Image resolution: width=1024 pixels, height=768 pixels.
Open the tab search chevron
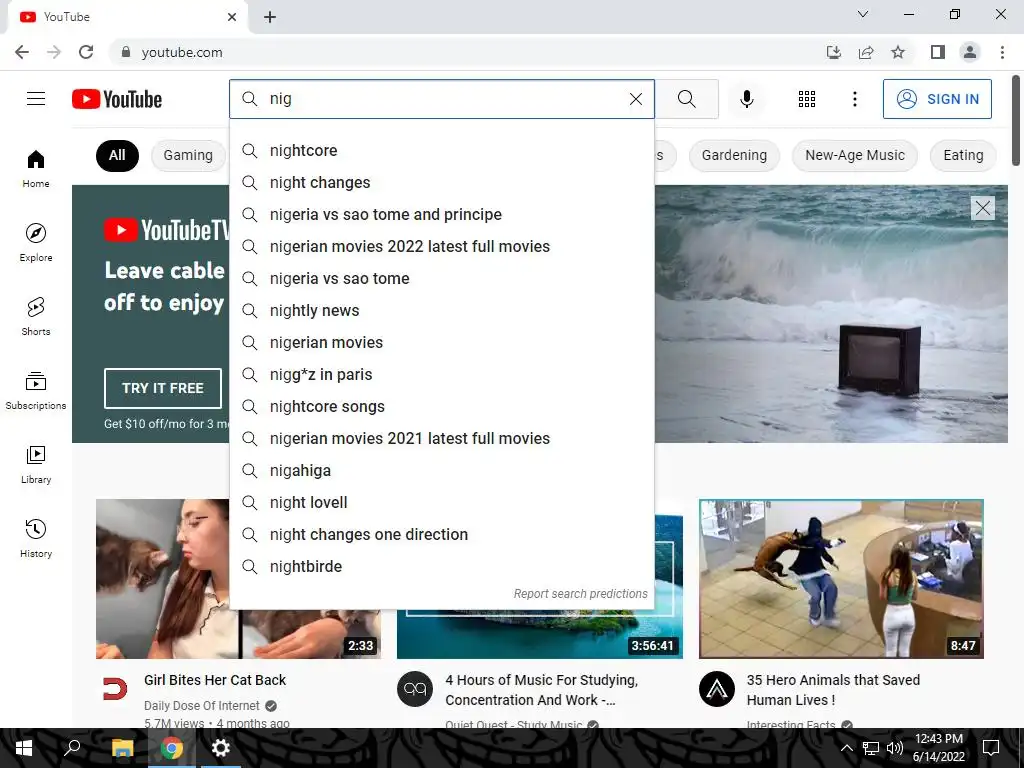[863, 14]
